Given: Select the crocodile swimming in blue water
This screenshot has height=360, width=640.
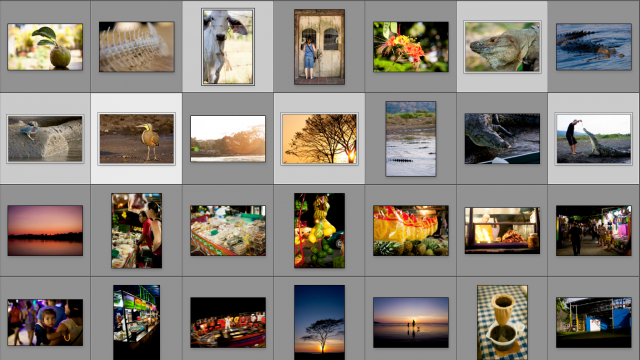Looking at the screenshot, I should coord(593,47).
